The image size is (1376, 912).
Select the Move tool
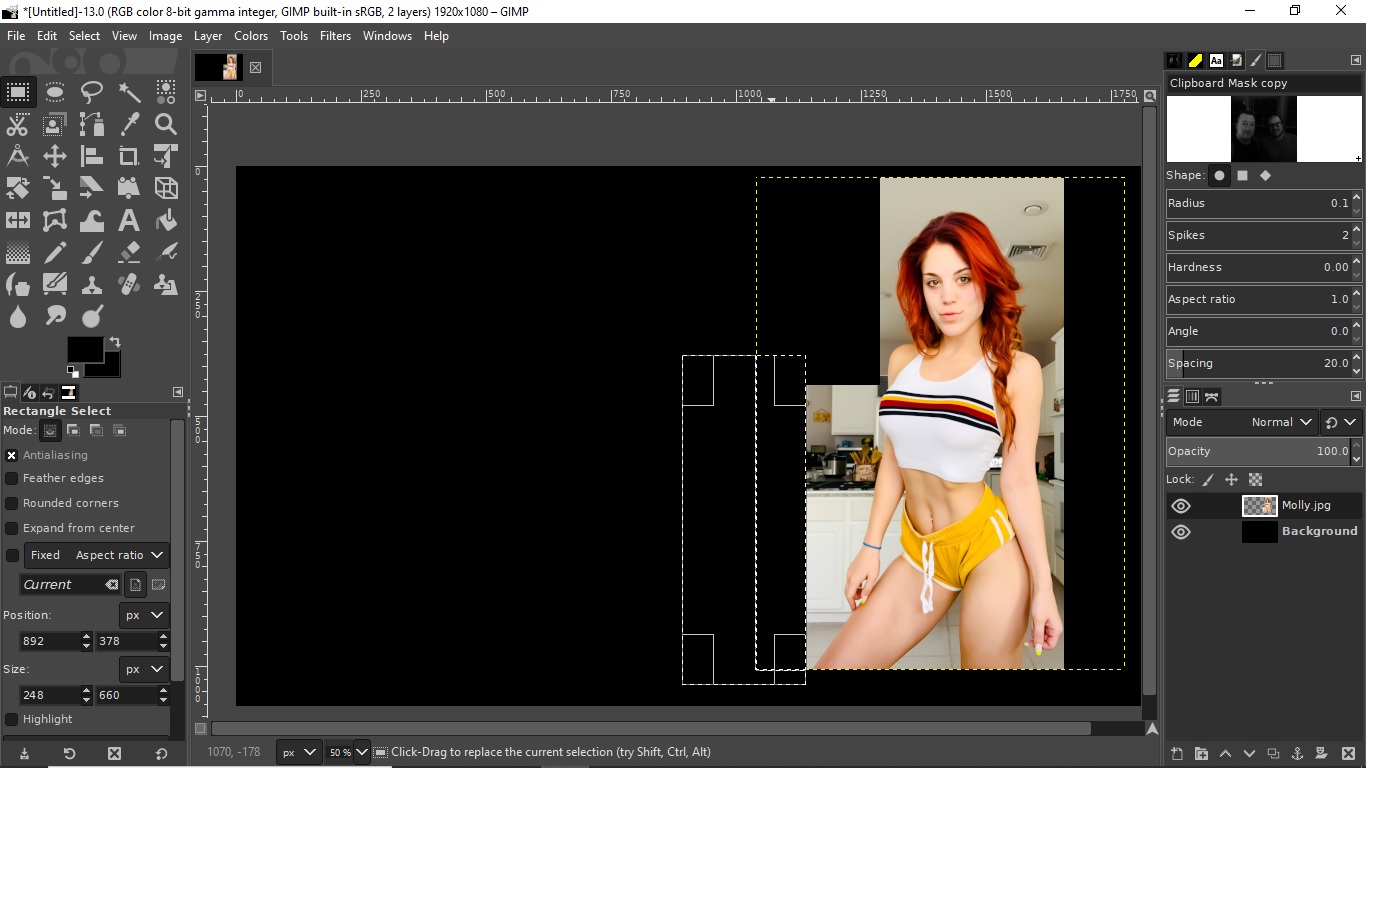pyautogui.click(x=55, y=156)
